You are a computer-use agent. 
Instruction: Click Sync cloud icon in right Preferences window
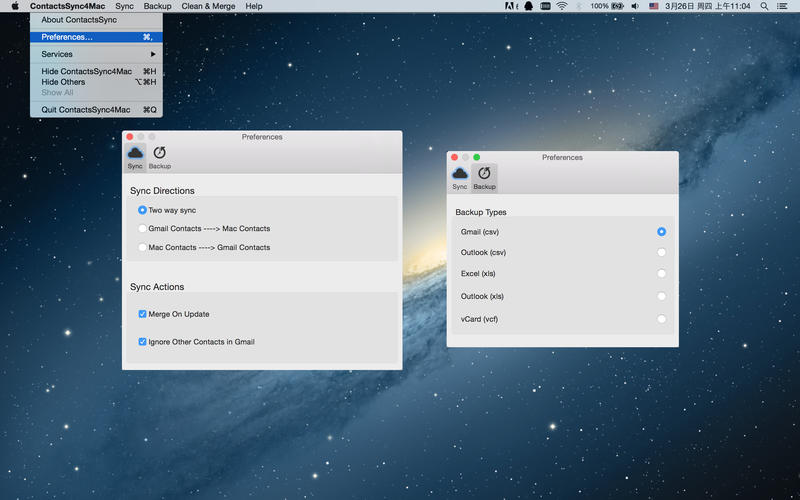coord(460,174)
